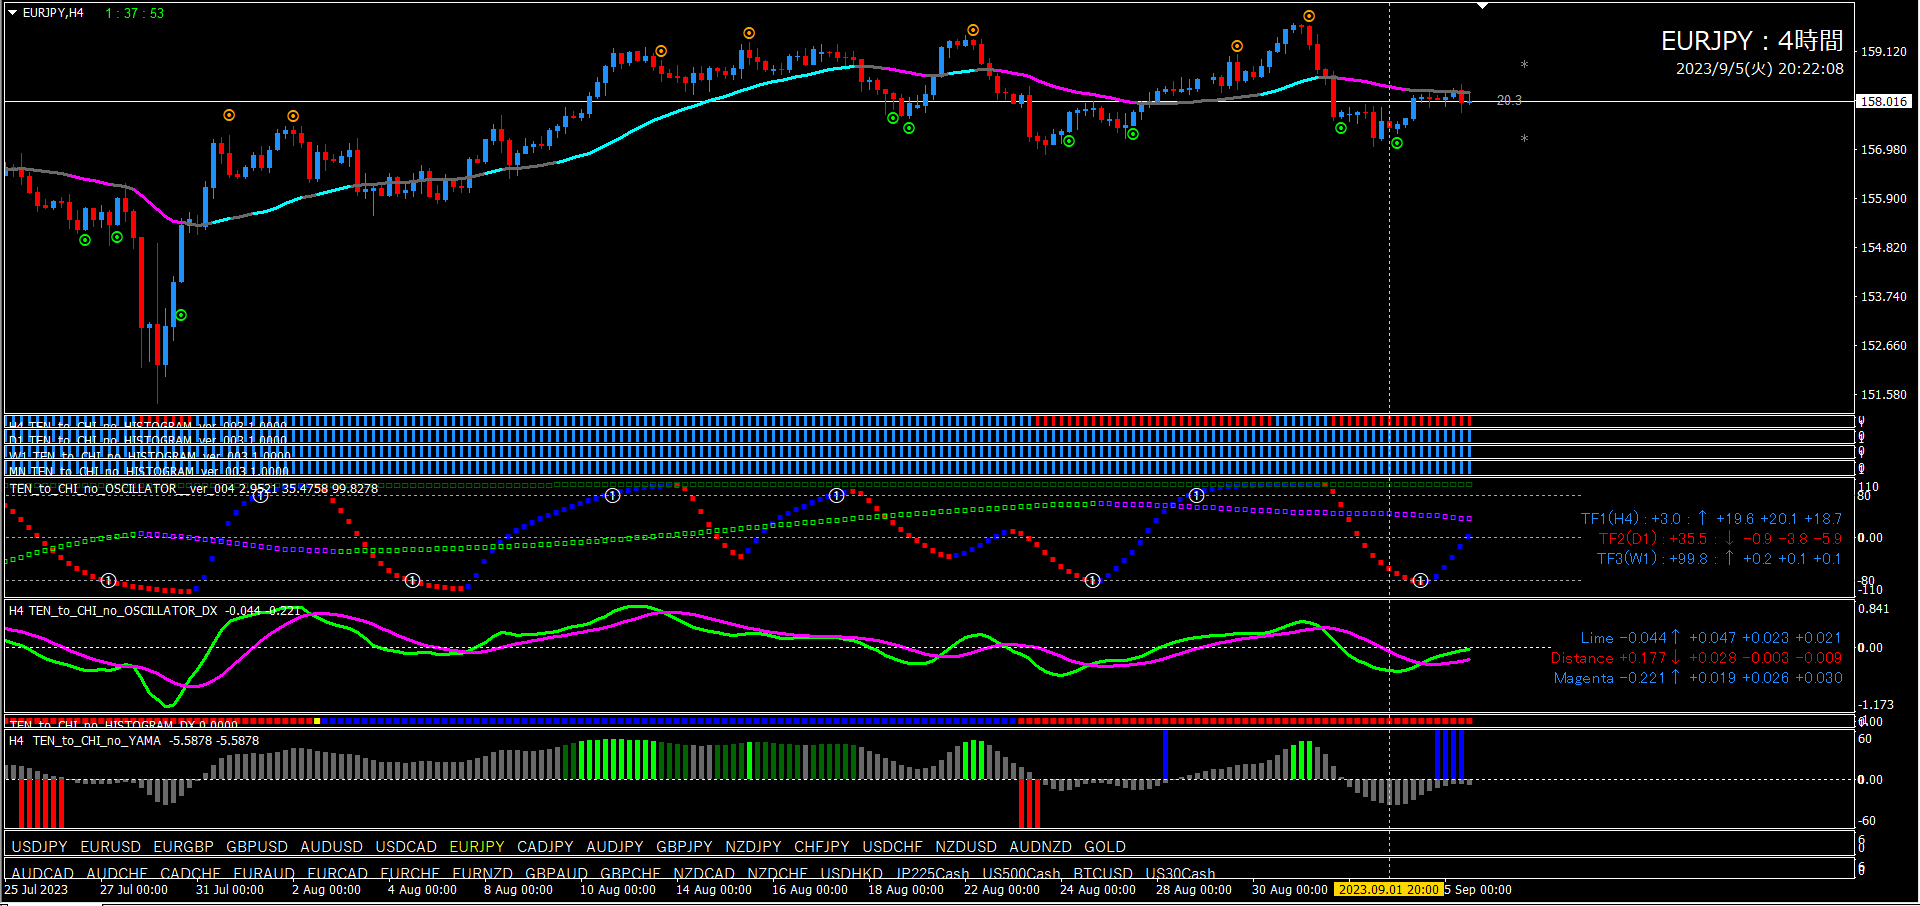Load the EURGBP pair
The image size is (1920, 906).
pyautogui.click(x=183, y=847)
